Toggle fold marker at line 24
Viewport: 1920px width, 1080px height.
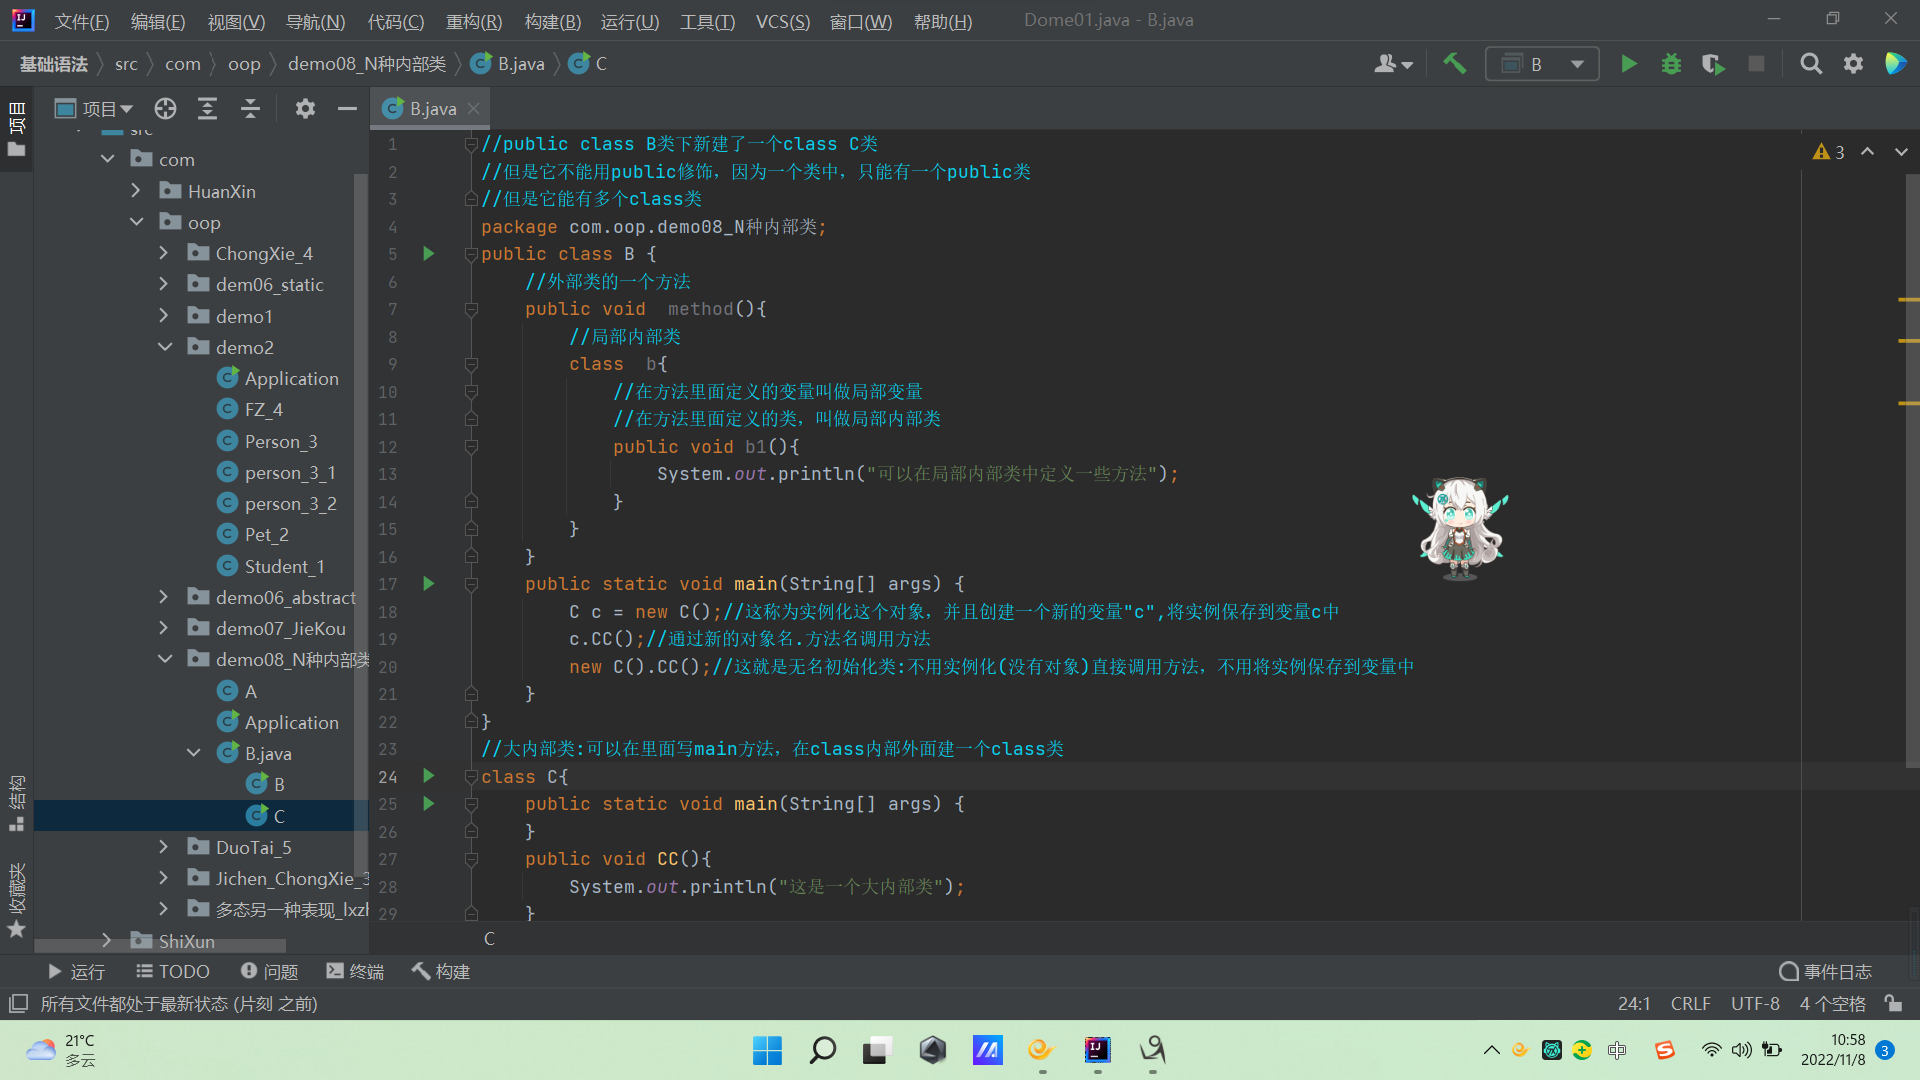pyautogui.click(x=471, y=776)
